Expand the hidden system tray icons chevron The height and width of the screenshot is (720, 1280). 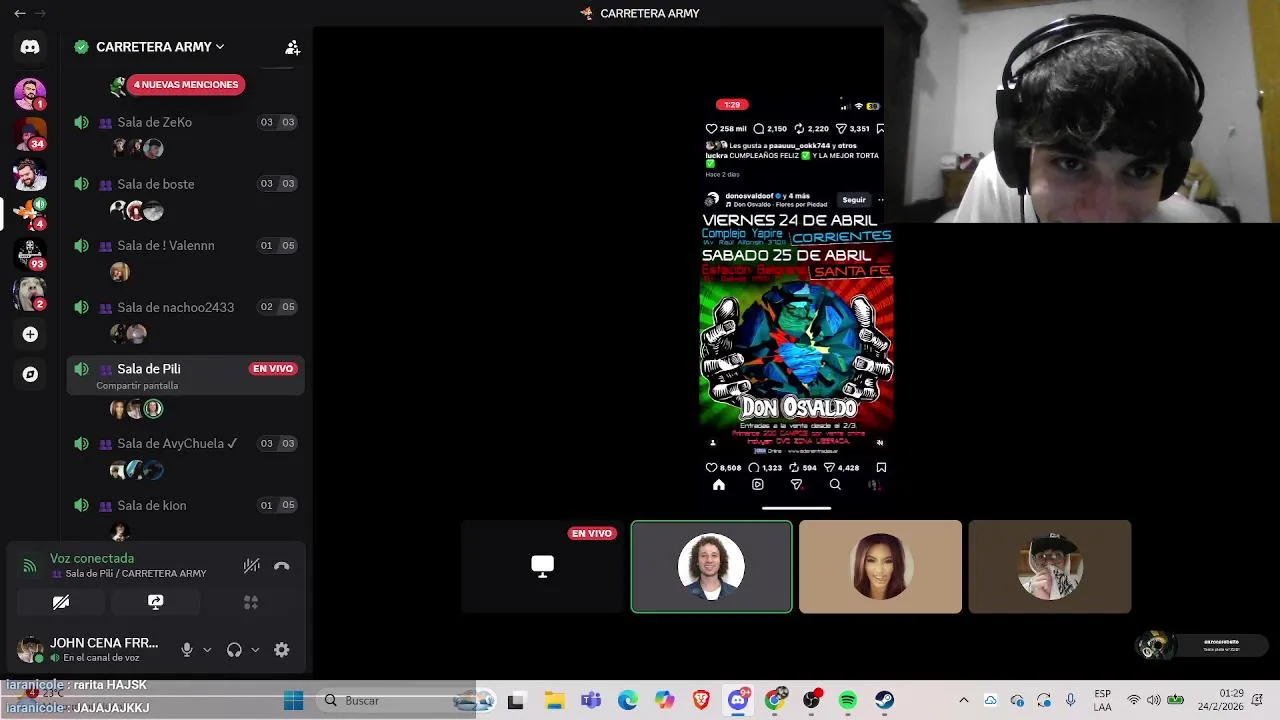tap(964, 701)
